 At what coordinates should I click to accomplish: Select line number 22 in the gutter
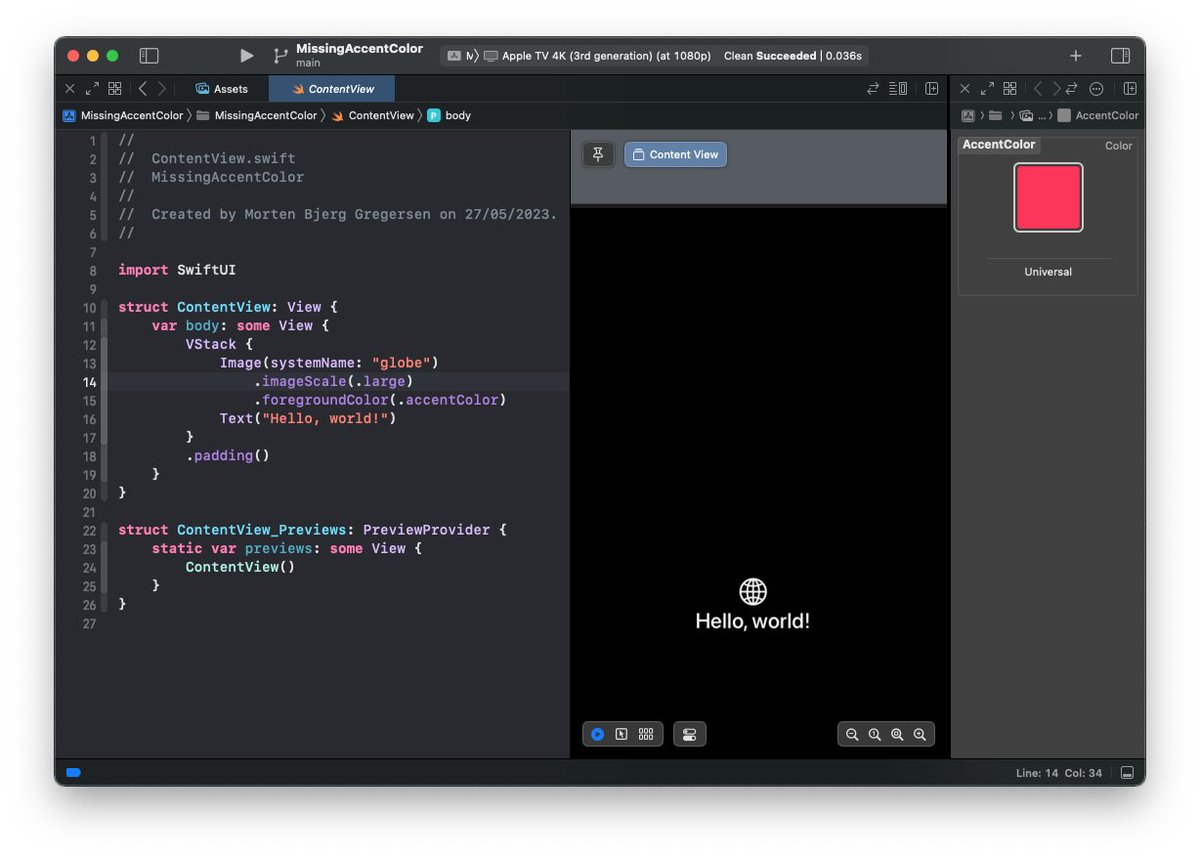coord(90,530)
